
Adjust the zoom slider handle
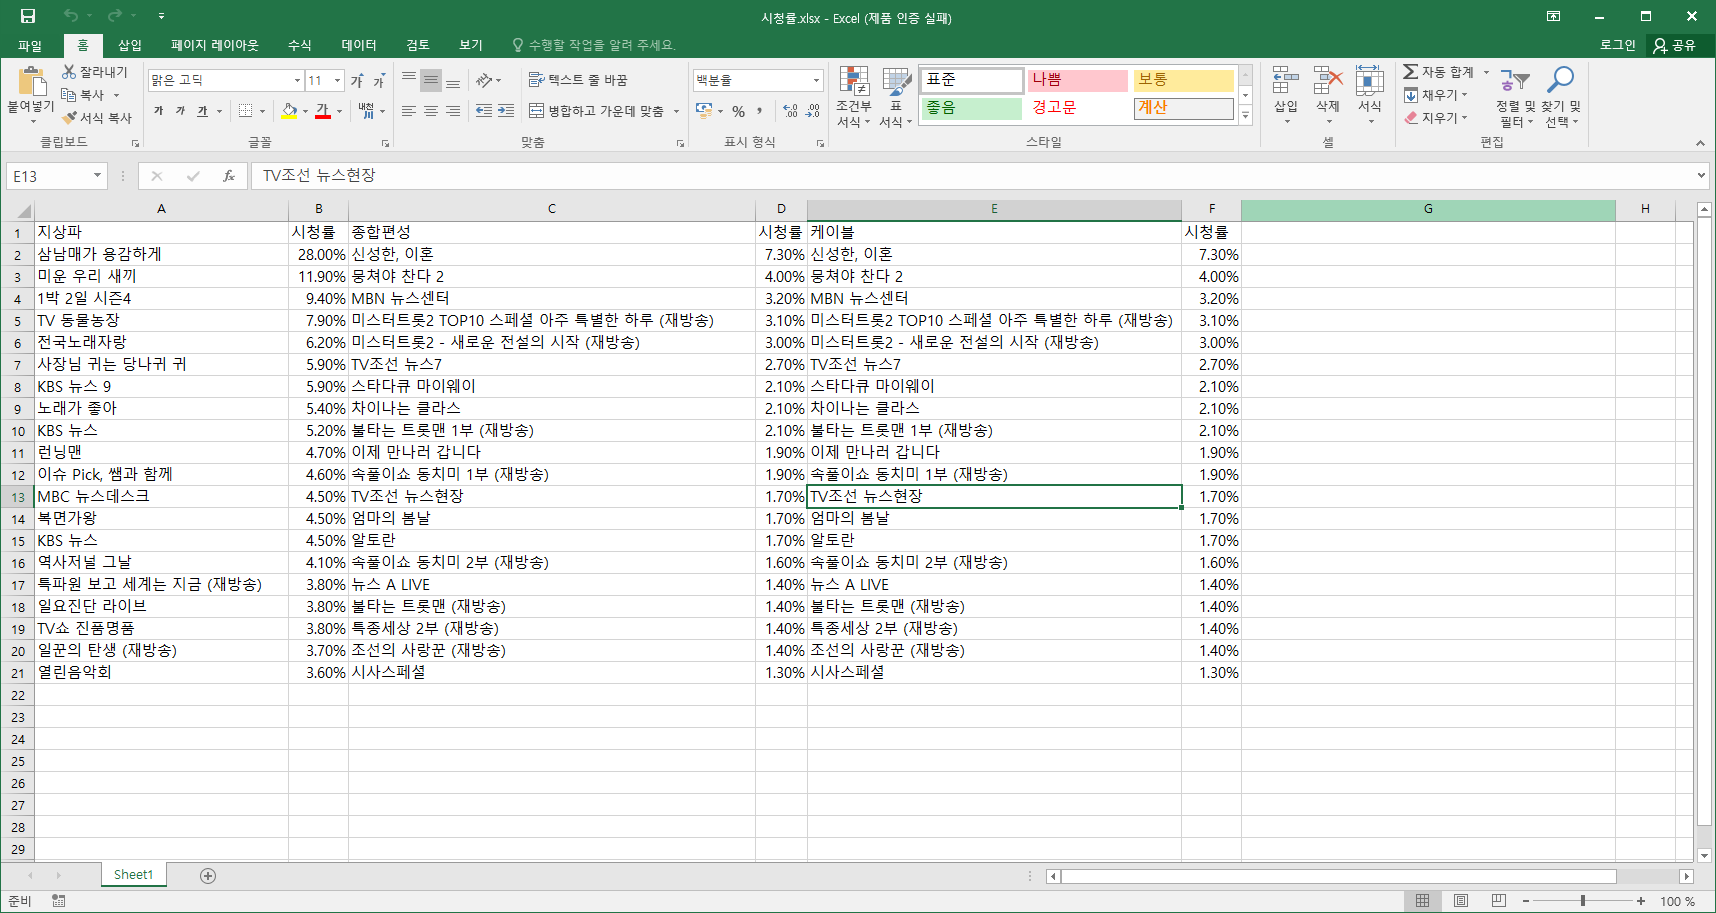(x=1582, y=901)
